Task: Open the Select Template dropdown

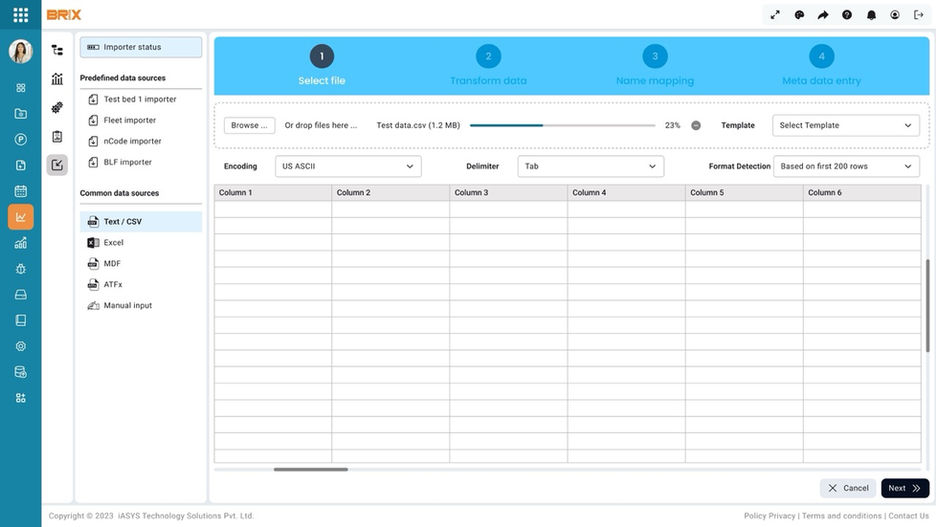Action: [845, 125]
